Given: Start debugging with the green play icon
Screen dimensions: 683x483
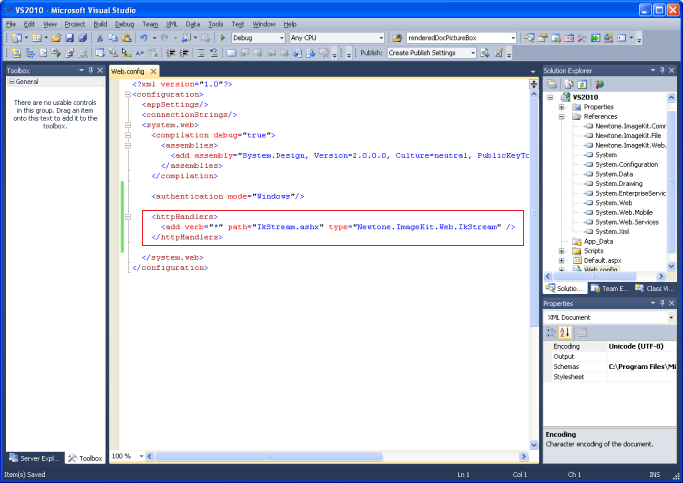Looking at the screenshot, I should [x=223, y=38].
